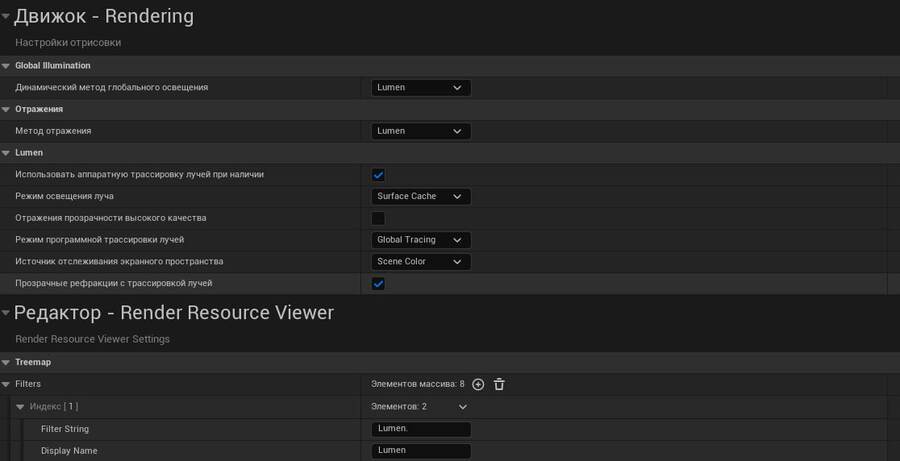Open Global Tracing software ray dropdown

[x=420, y=240]
